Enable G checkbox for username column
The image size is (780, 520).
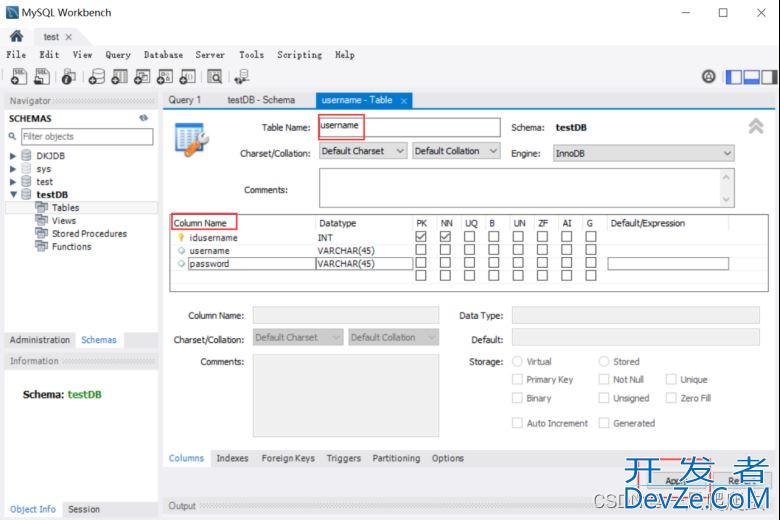[590, 250]
